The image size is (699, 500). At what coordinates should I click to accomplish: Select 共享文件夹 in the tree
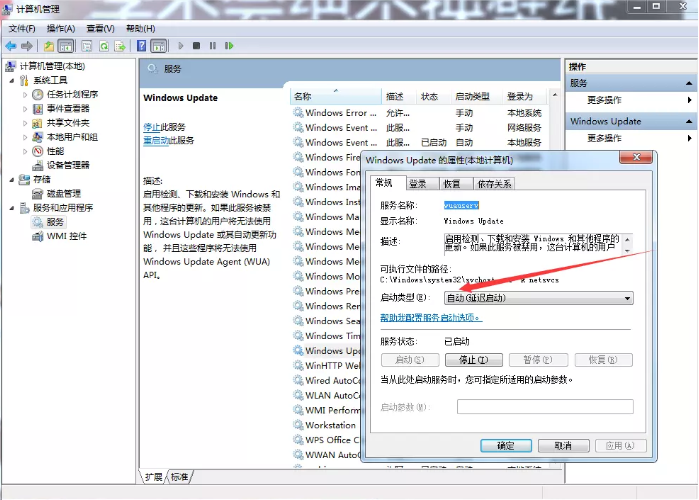tap(68, 123)
